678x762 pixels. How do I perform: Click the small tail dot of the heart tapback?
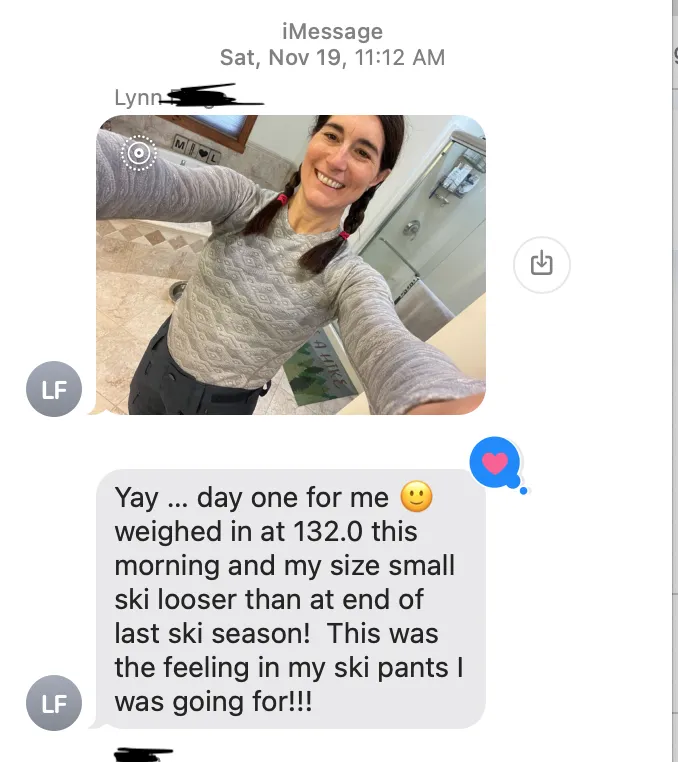[523, 491]
